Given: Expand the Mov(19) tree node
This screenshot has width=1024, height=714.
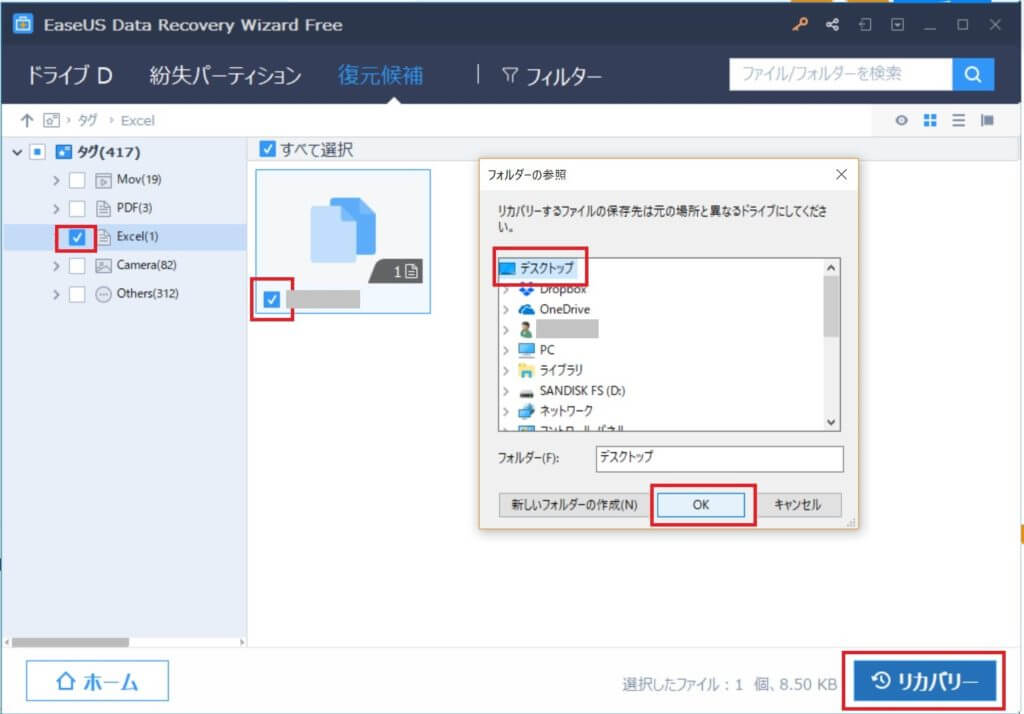Looking at the screenshot, I should [56, 180].
